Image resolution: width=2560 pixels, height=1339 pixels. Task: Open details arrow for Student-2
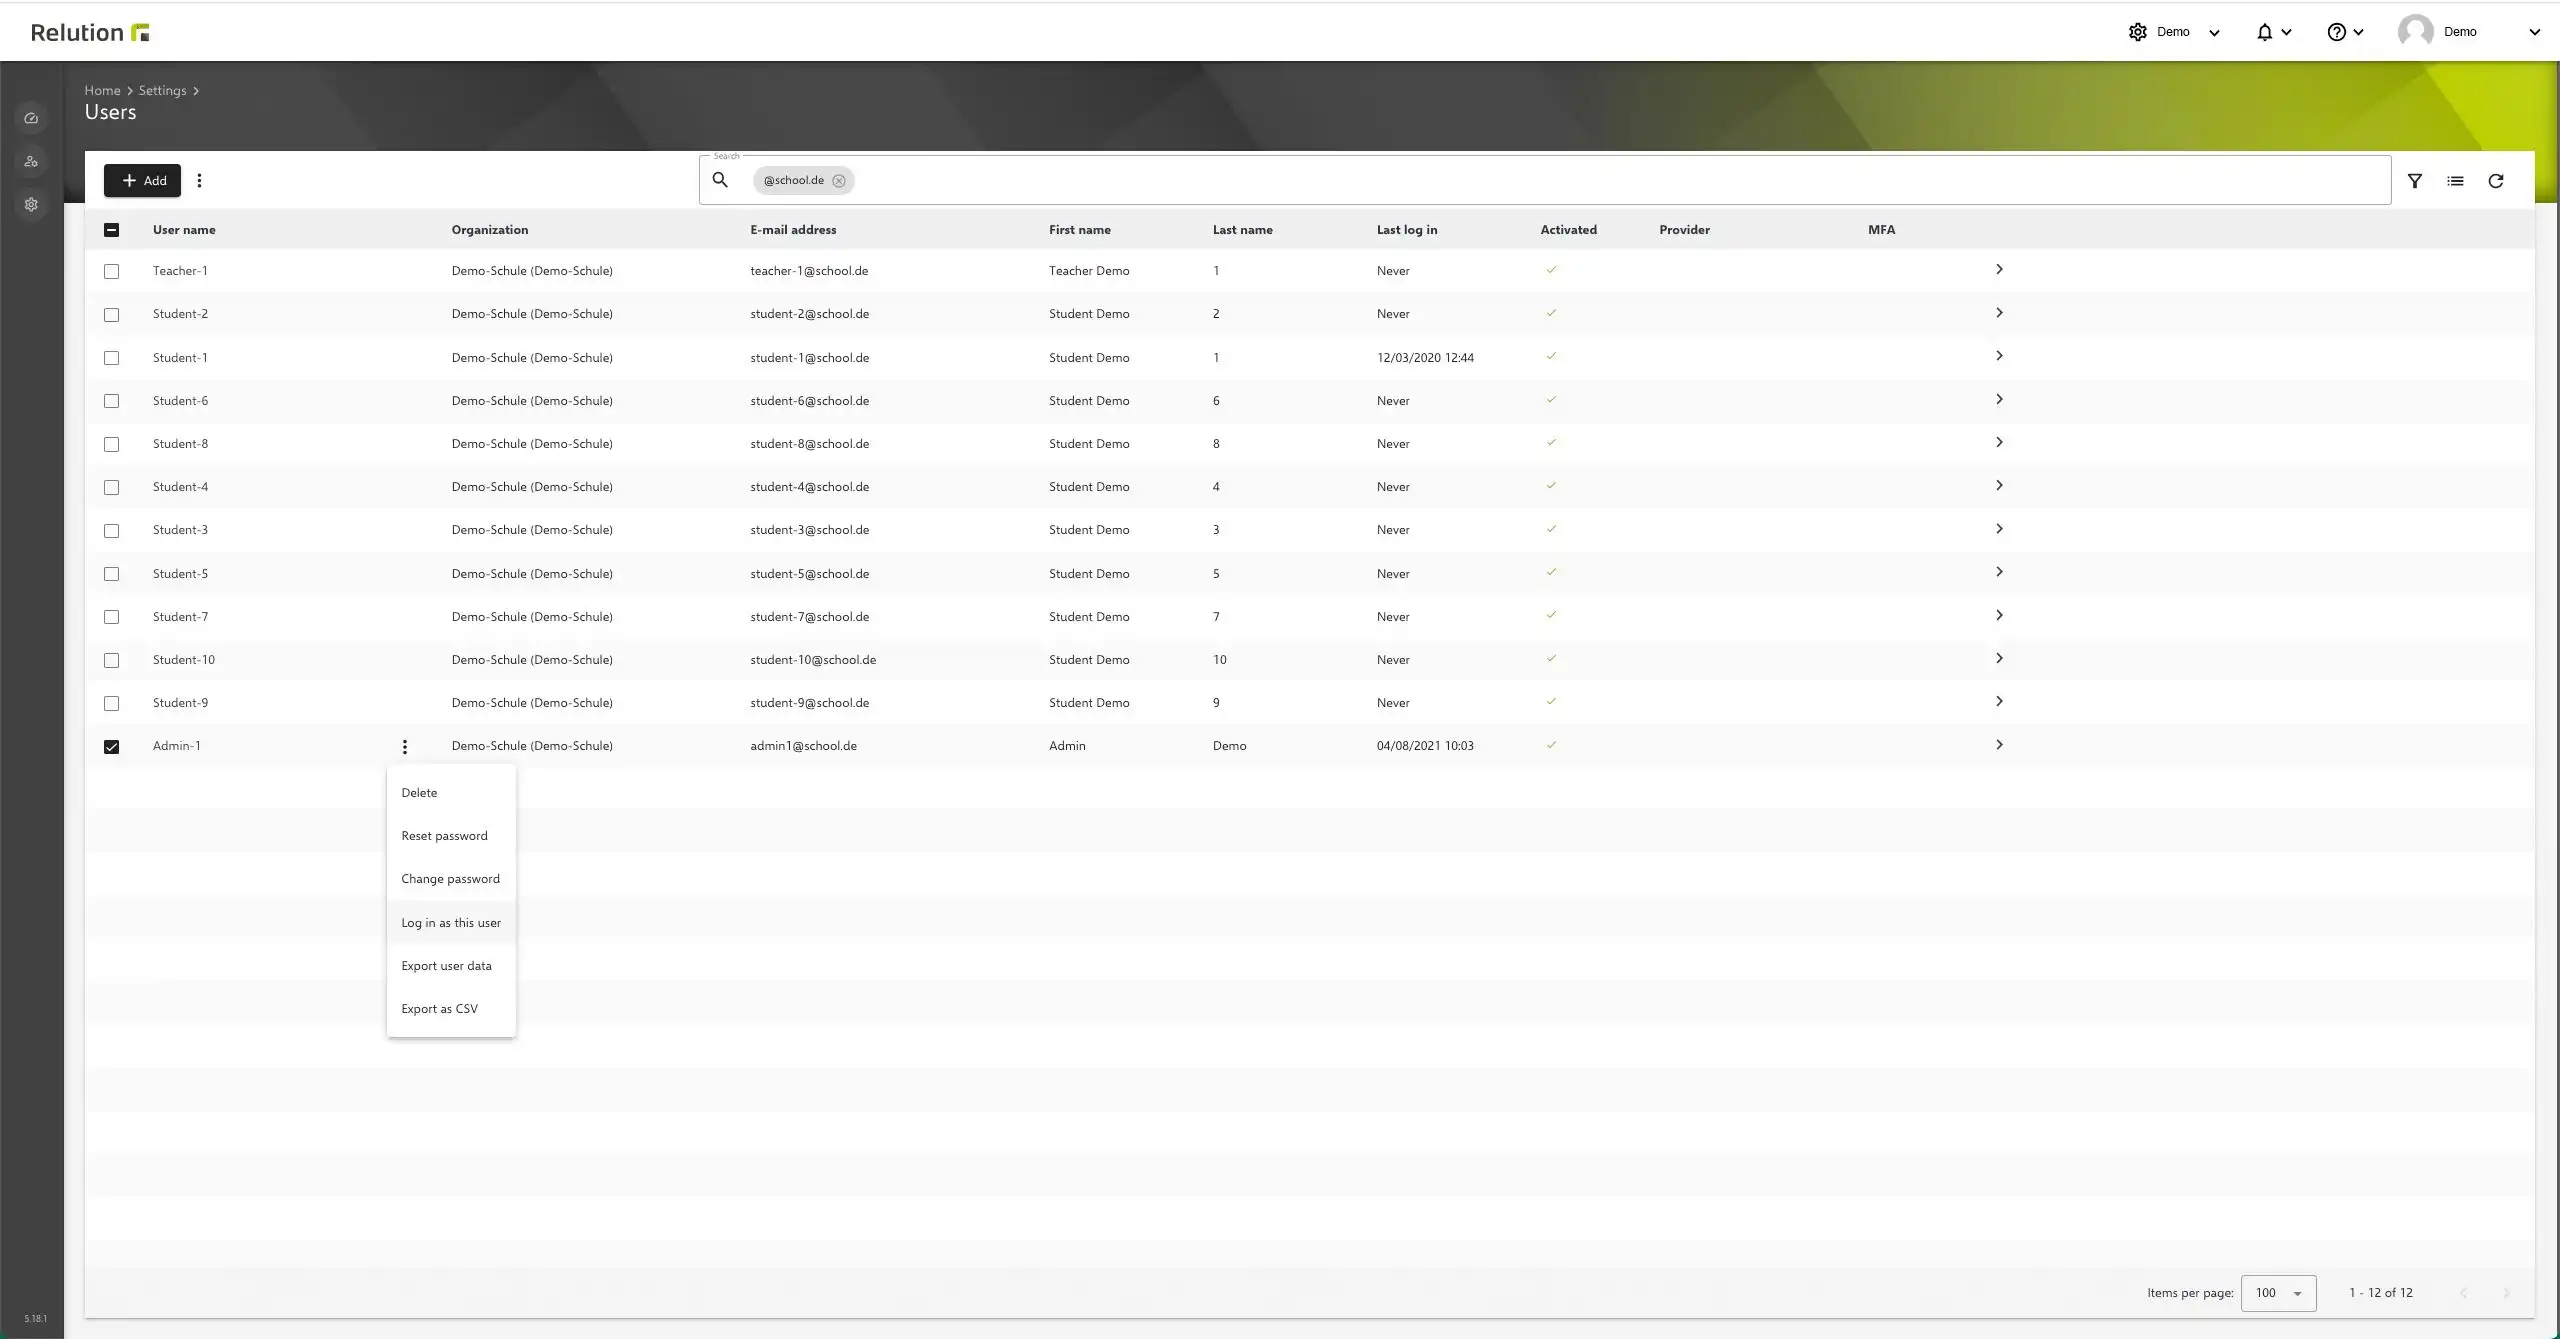1999,313
